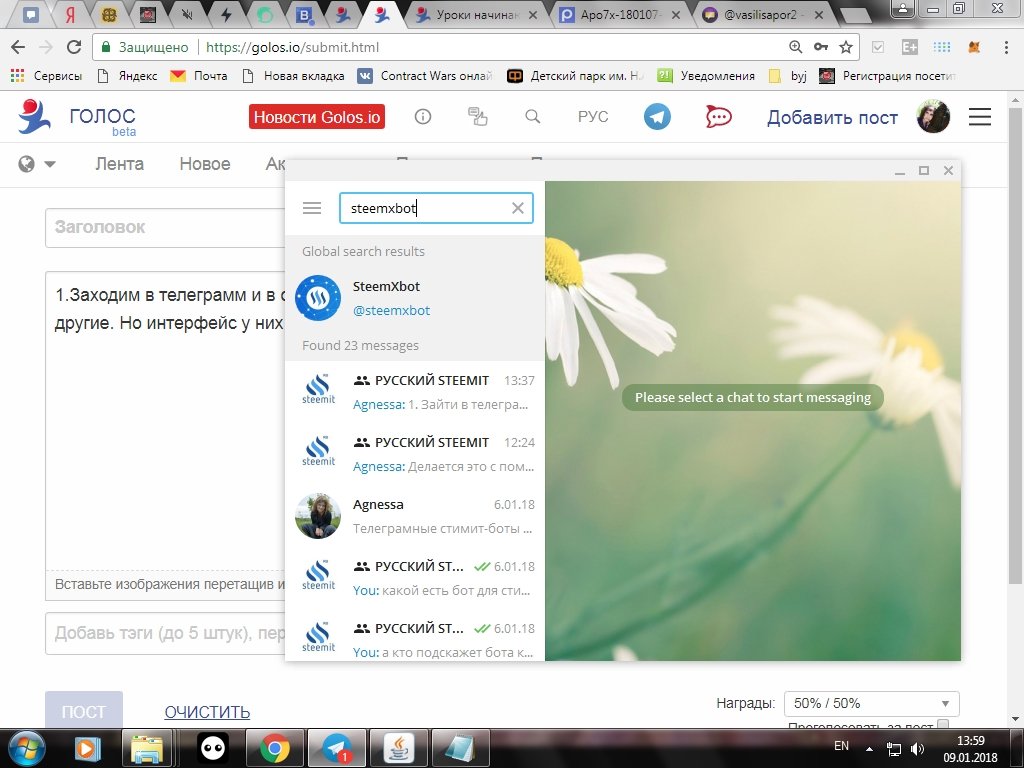Open Детский парк bookmark
Image resolution: width=1024 pixels, height=768 pixels.
[x=575, y=76]
